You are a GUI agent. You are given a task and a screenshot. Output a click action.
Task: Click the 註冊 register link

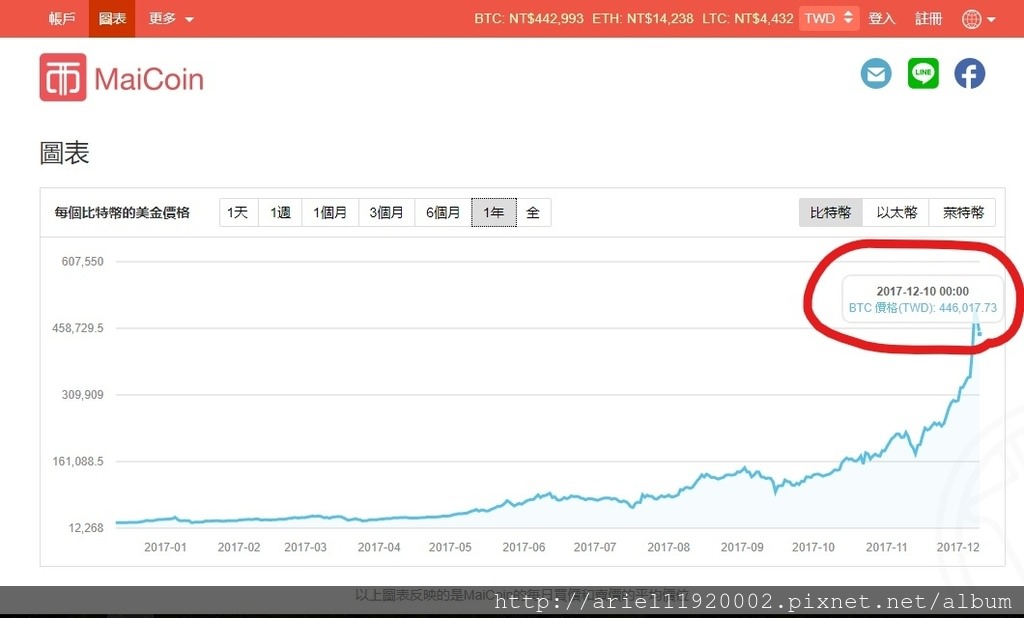[928, 18]
